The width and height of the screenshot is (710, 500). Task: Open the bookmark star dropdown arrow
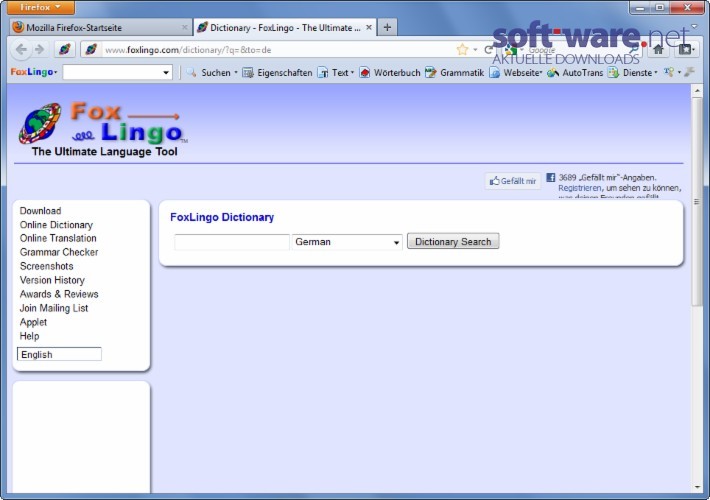(x=475, y=50)
